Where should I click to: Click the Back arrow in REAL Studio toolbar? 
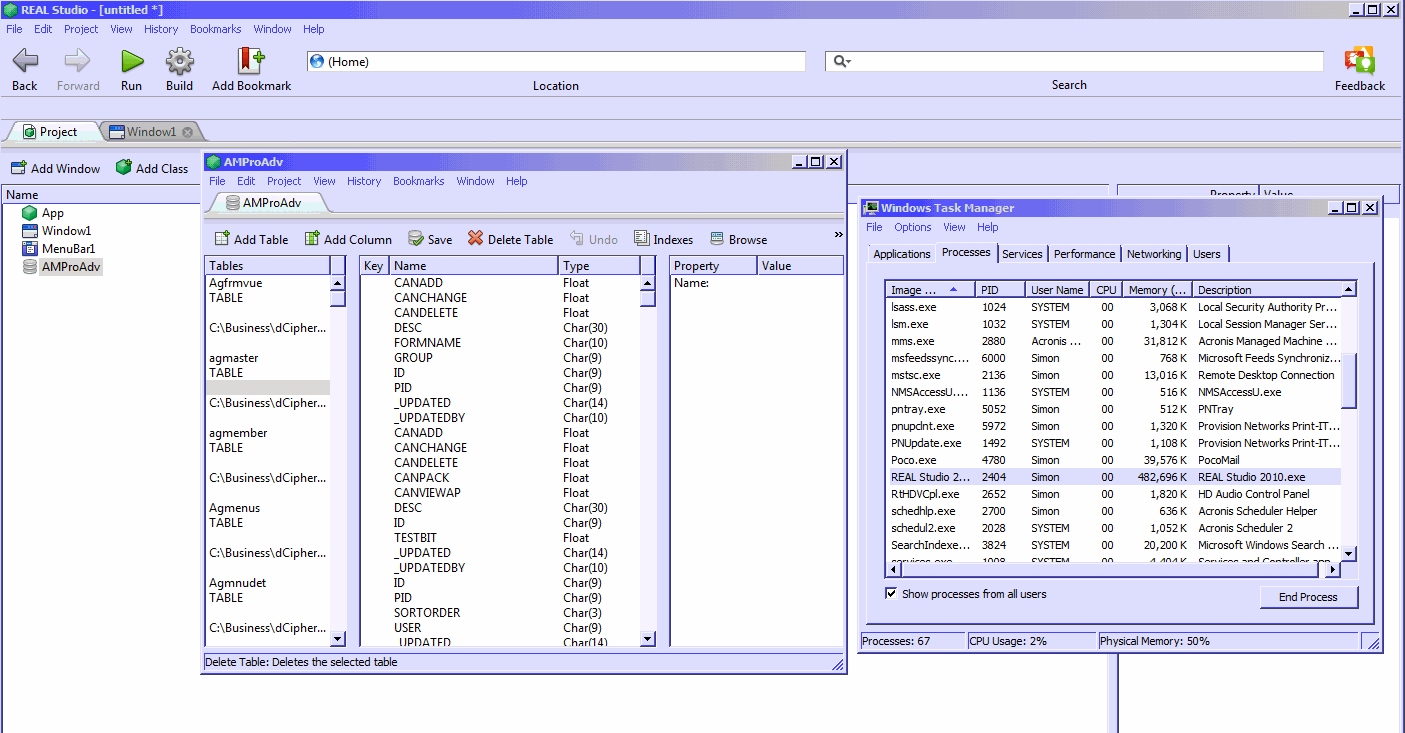point(25,61)
